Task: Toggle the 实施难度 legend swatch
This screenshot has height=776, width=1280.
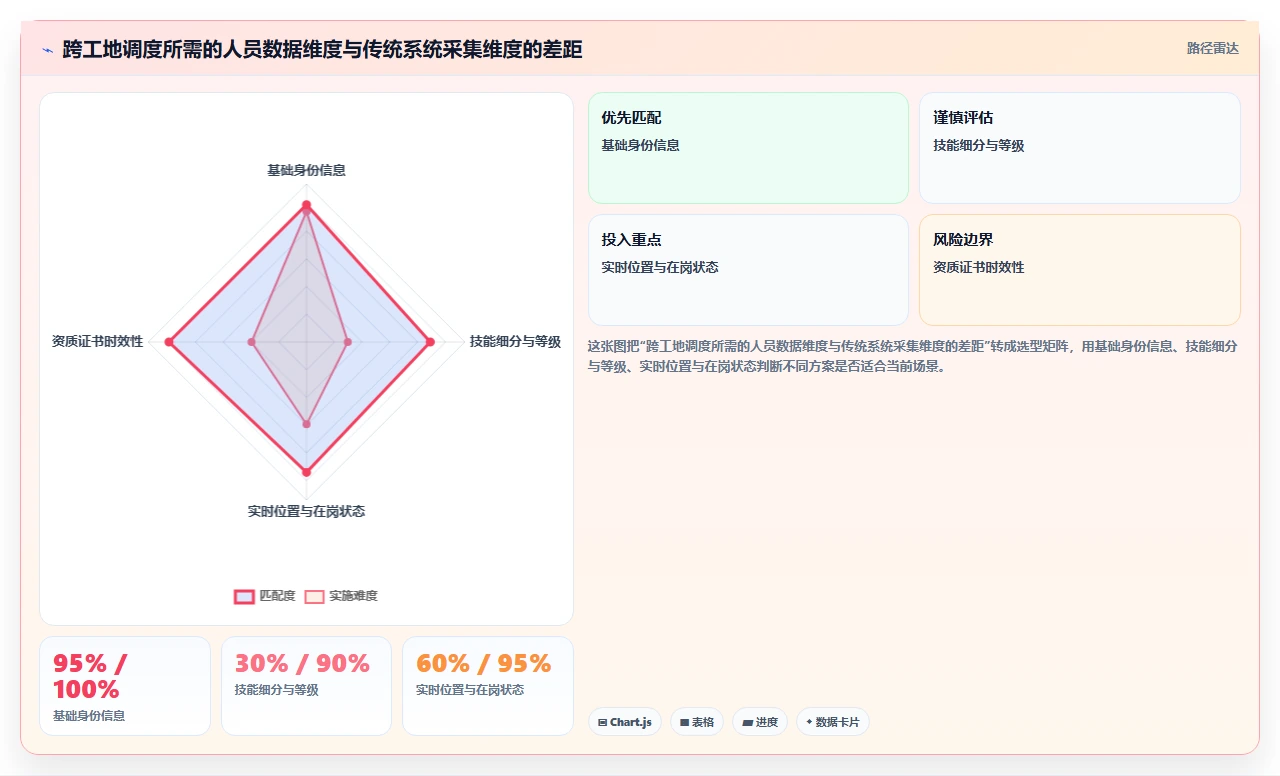Action: coord(315,596)
